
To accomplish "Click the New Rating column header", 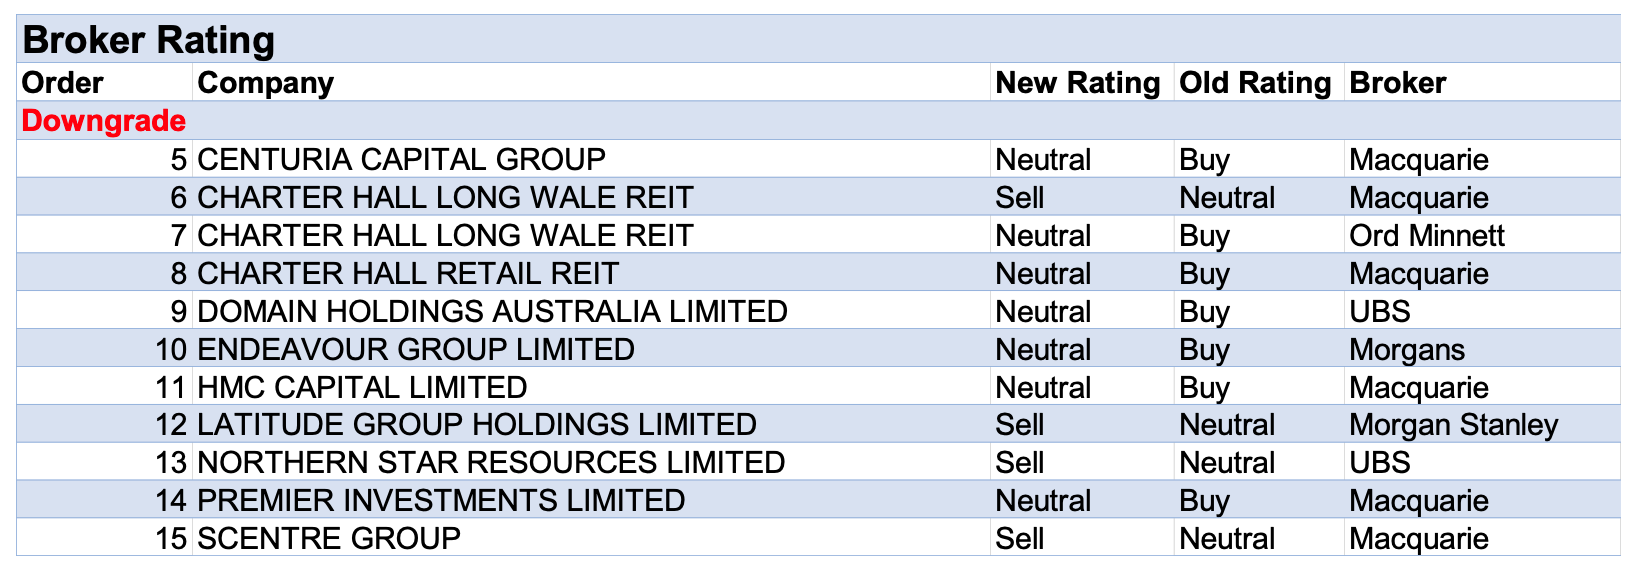I will pos(1077,82).
